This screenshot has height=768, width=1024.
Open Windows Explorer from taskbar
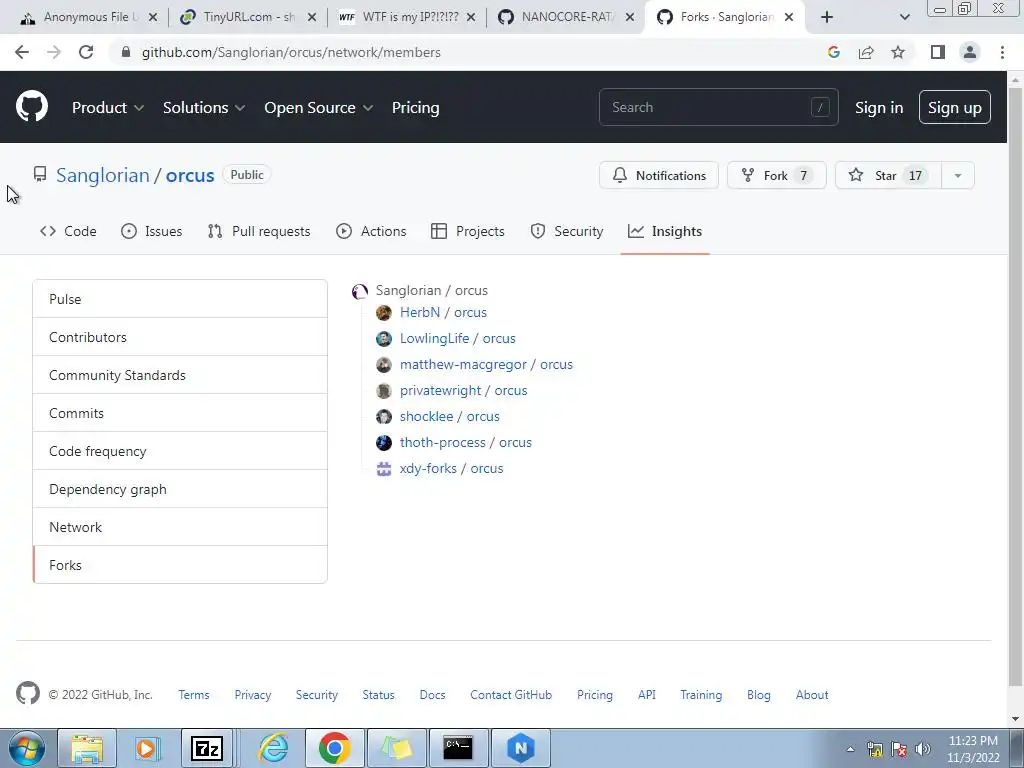[88, 748]
